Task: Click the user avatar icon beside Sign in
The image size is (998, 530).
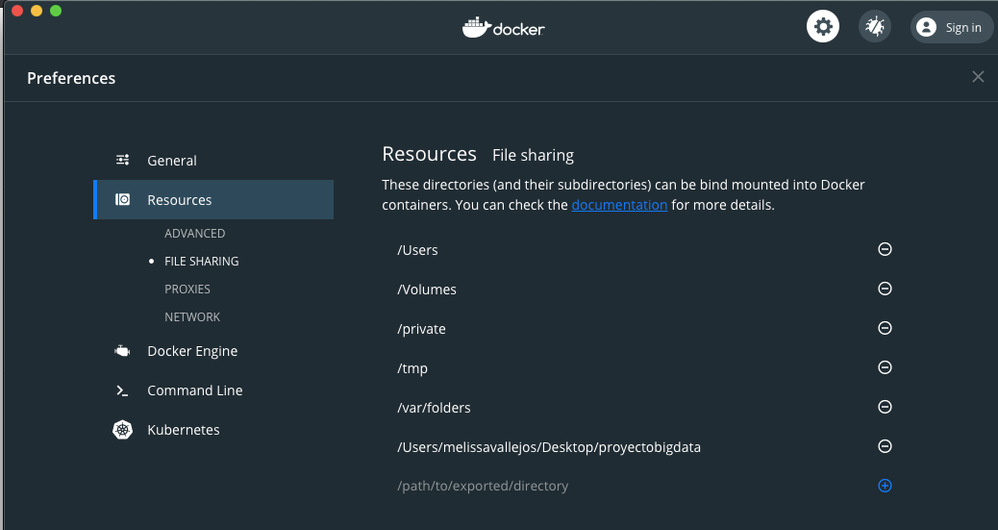Action: pyautogui.click(x=926, y=27)
